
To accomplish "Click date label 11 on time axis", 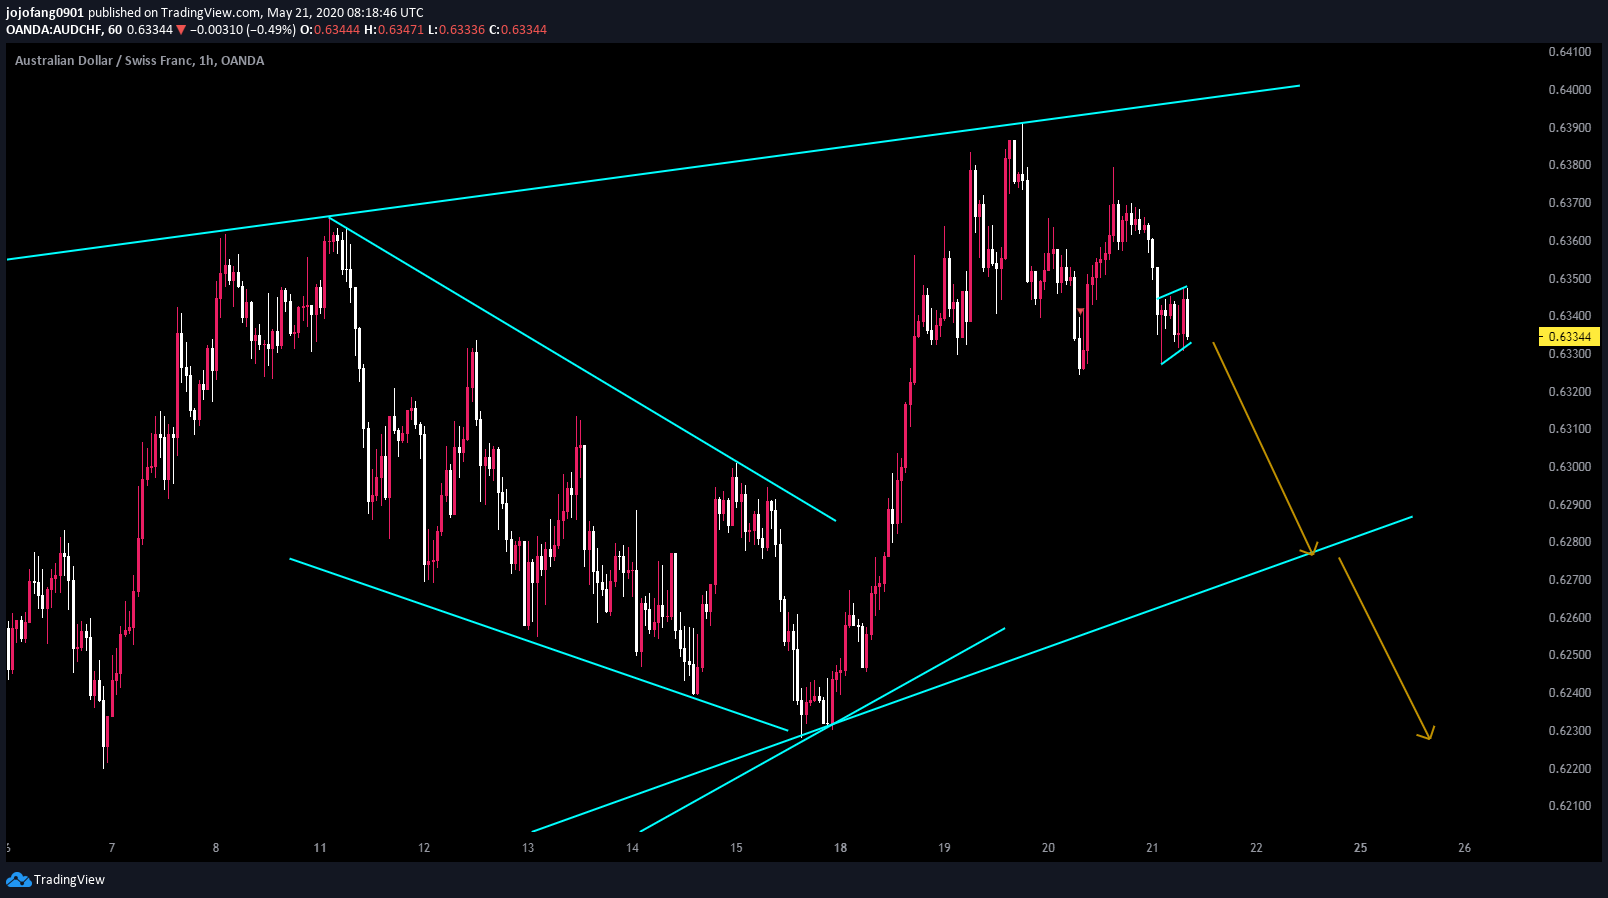I will (x=320, y=848).
